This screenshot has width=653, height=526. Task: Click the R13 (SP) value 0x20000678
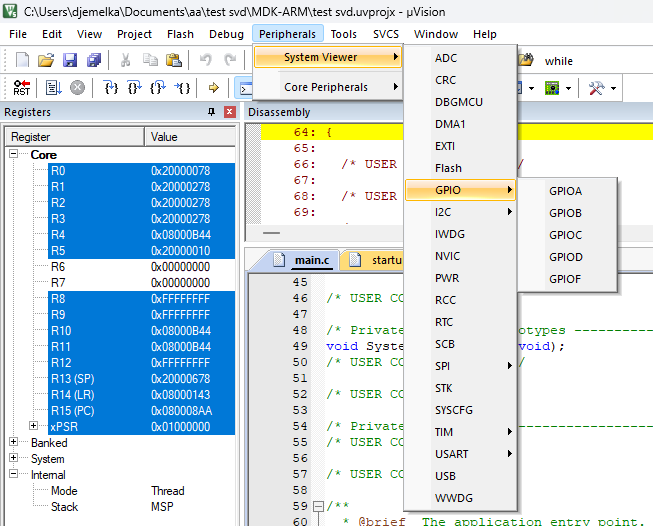180,379
